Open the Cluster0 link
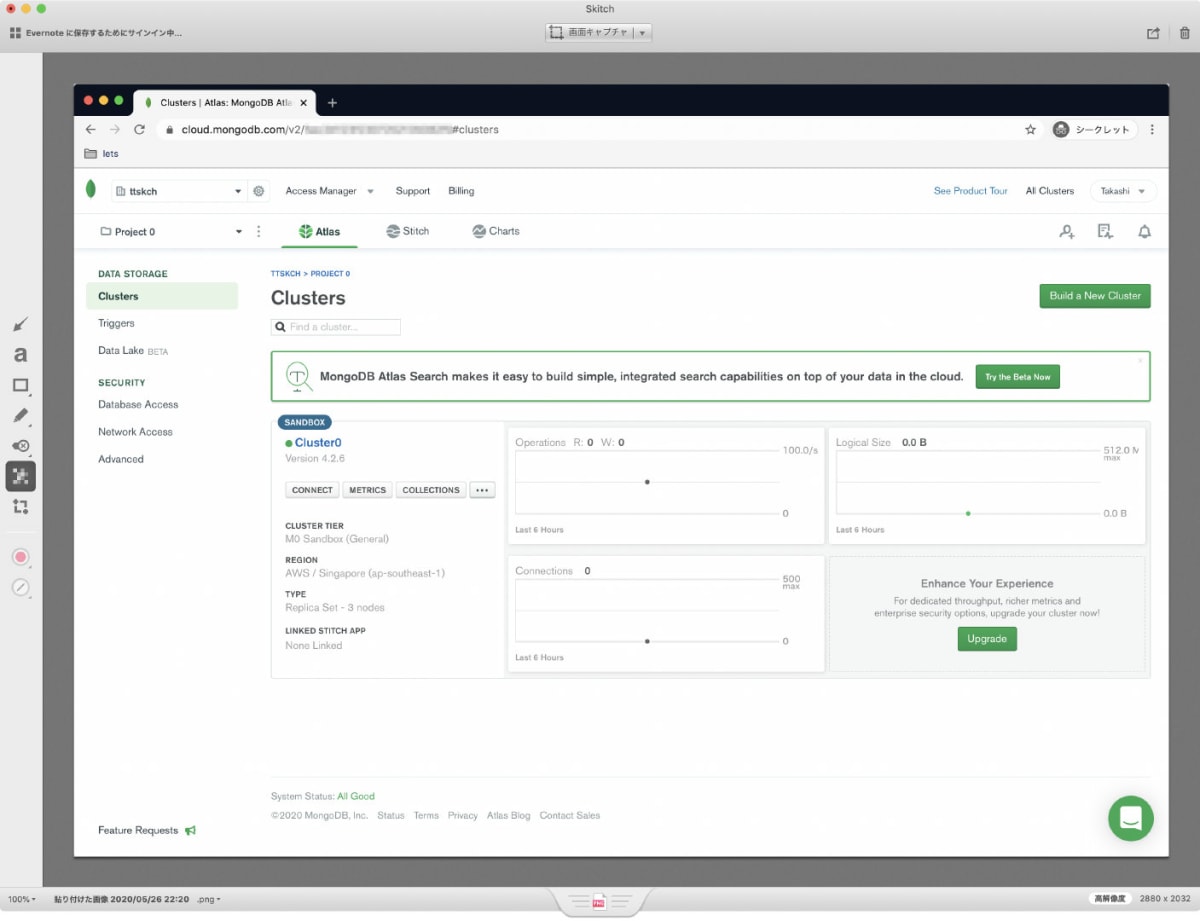The image size is (1200, 921). click(x=318, y=442)
